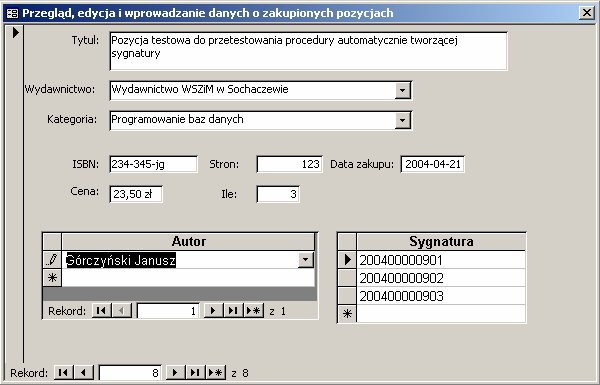Select main form record selector arrow

tap(15, 33)
